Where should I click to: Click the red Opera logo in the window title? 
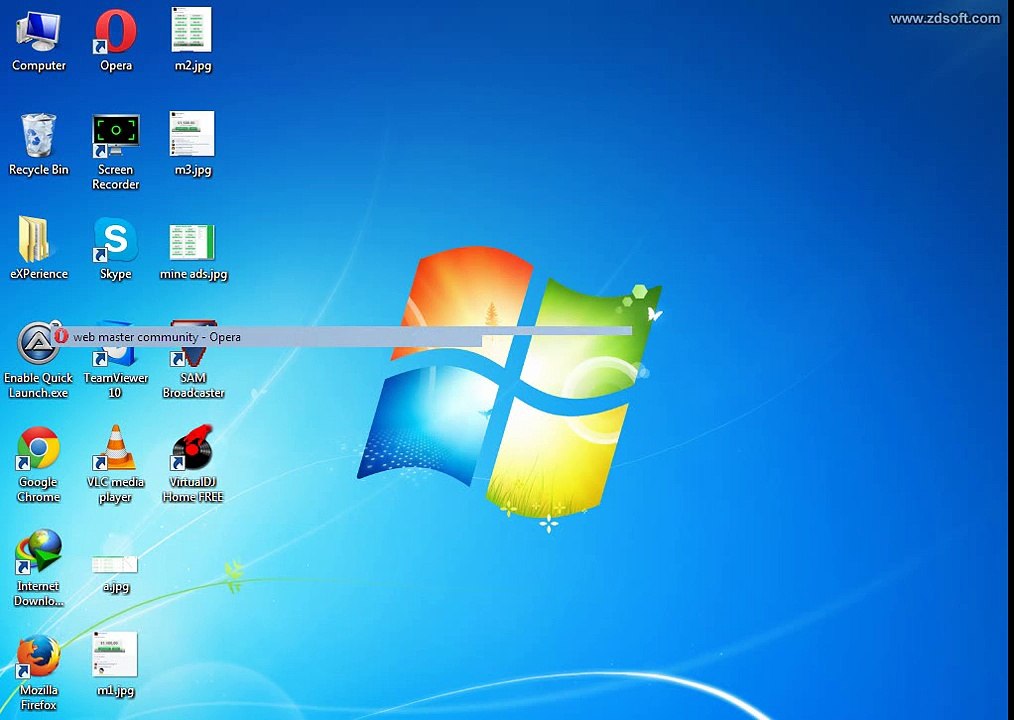(61, 336)
